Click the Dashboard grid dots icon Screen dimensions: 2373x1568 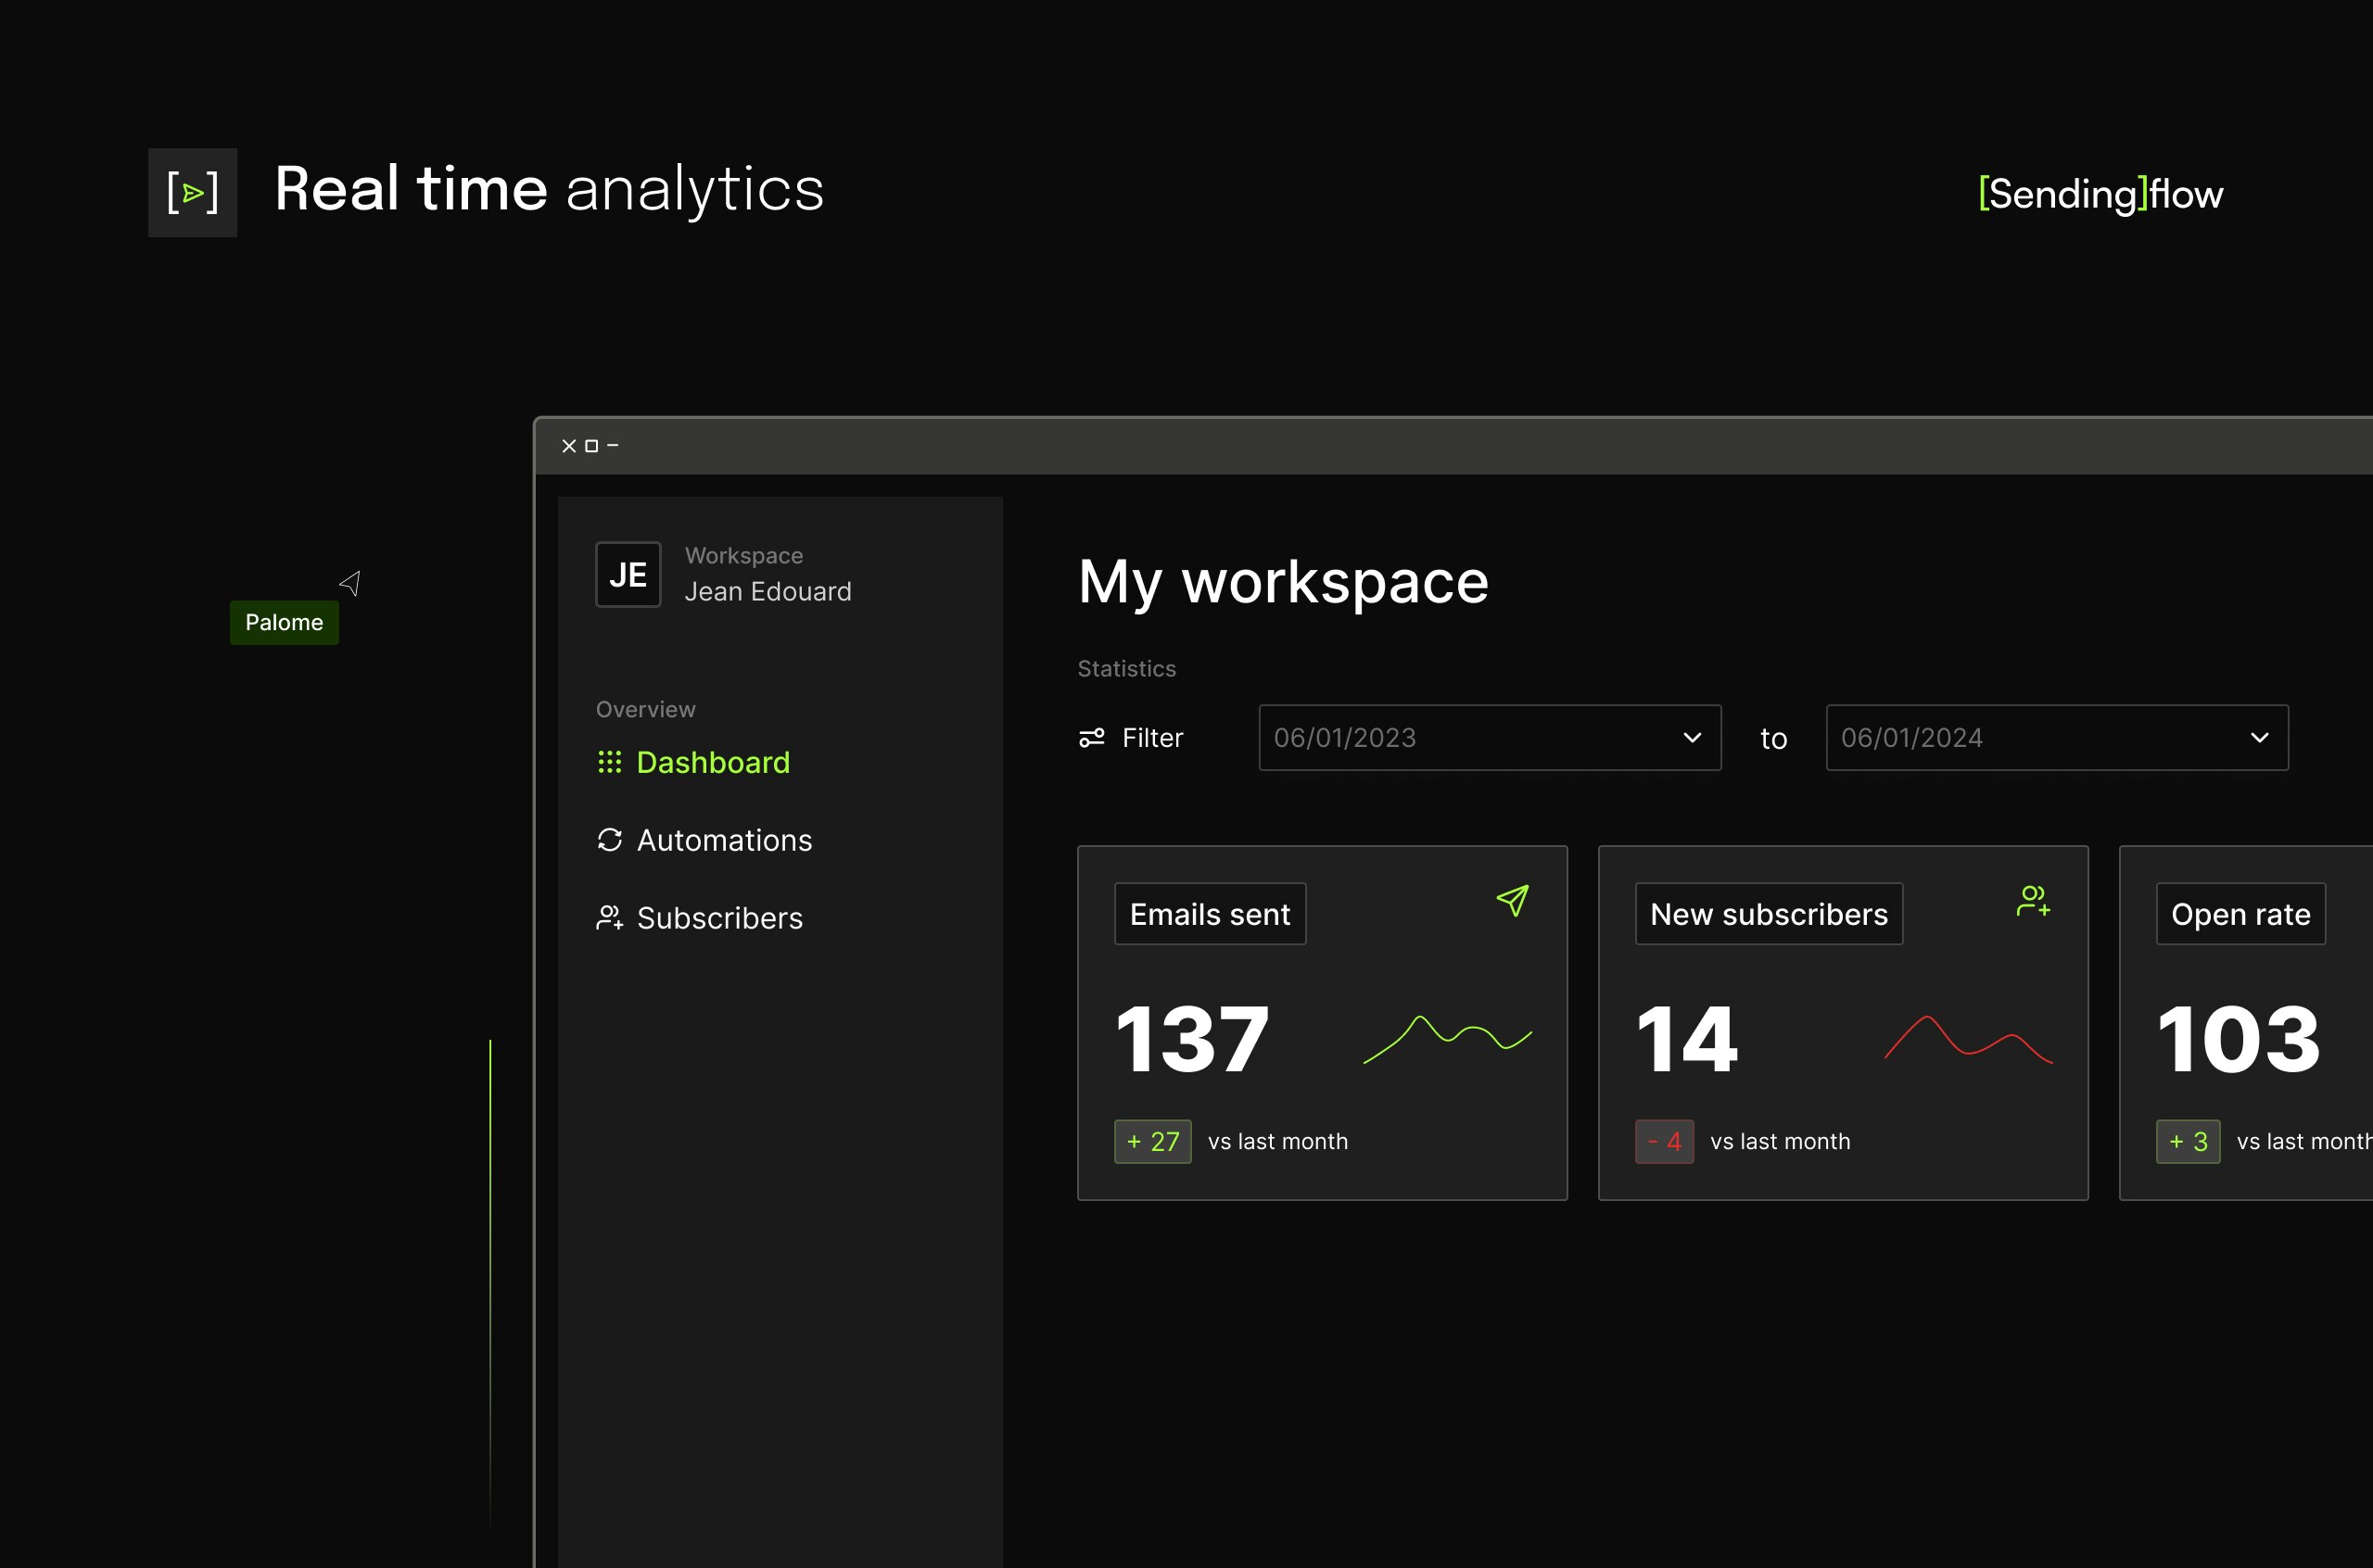(609, 762)
